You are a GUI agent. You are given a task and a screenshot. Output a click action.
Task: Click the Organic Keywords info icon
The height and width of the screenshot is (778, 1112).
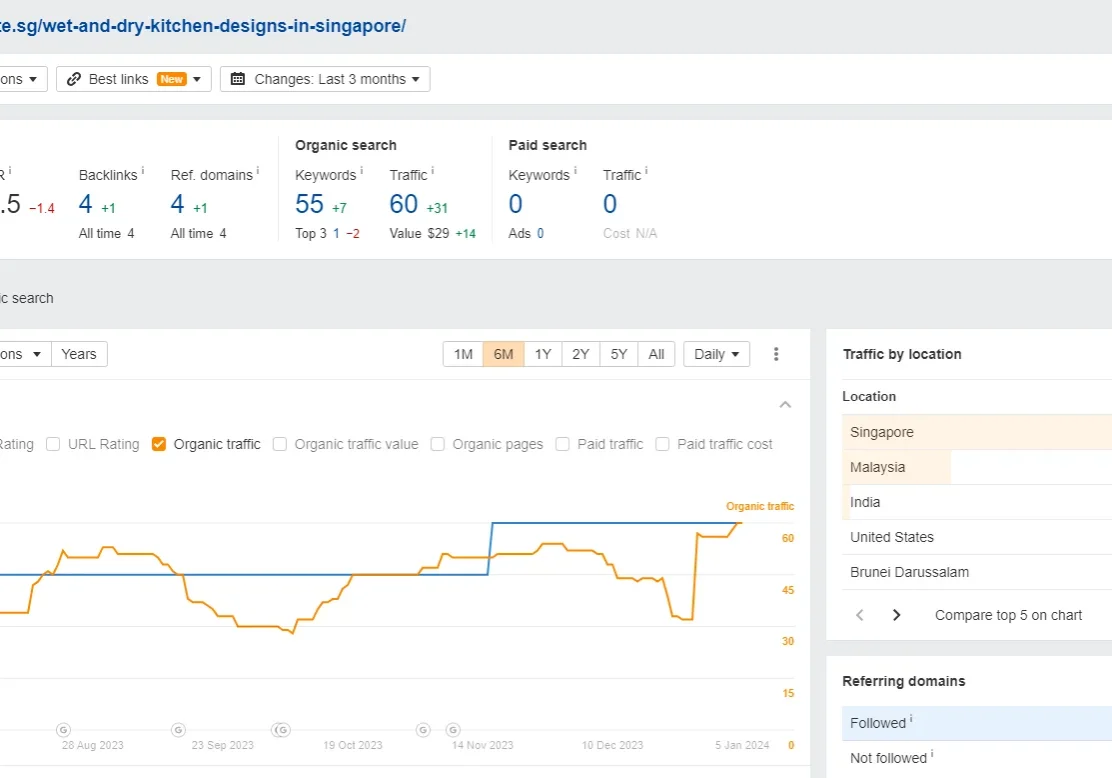tap(361, 171)
